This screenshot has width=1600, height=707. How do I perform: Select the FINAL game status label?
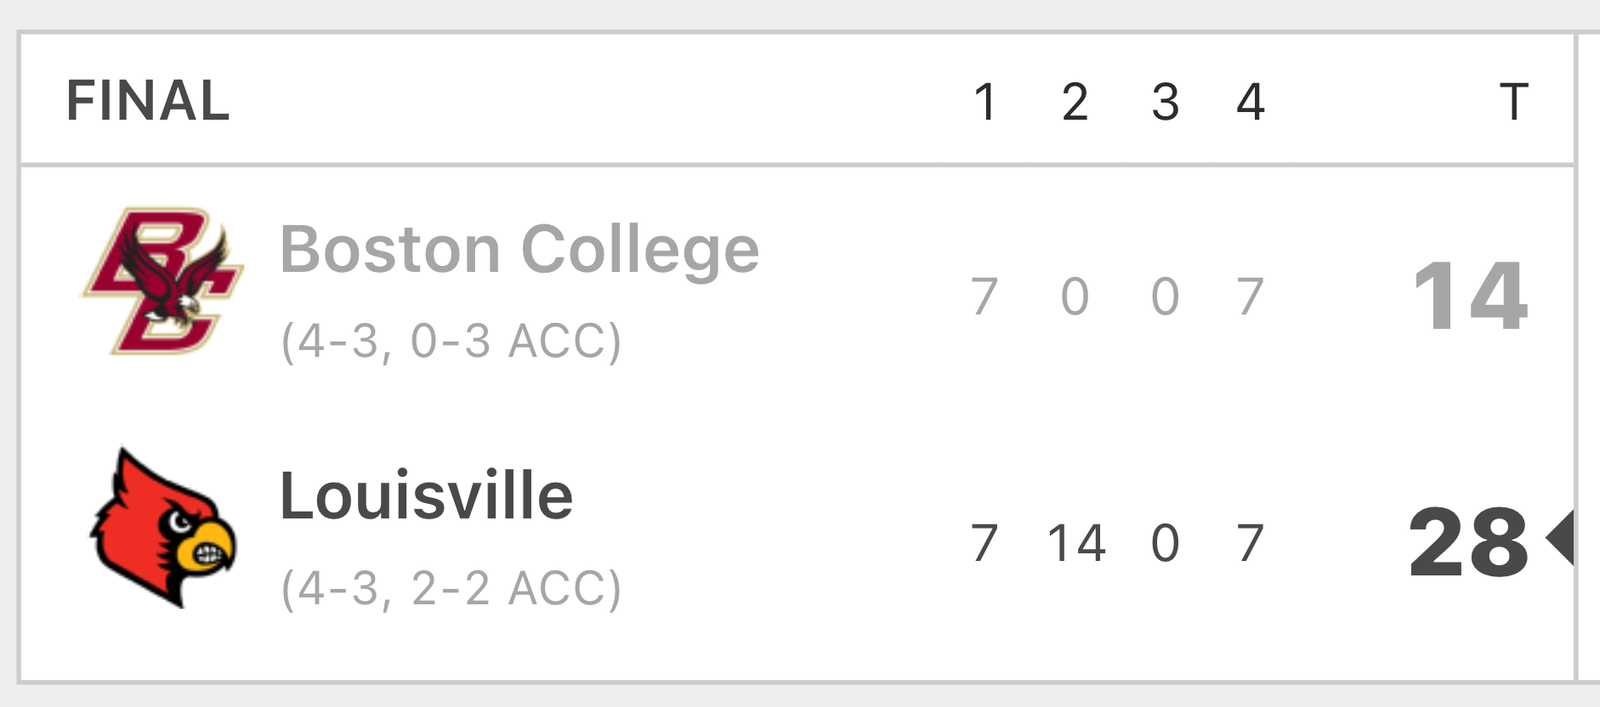[148, 101]
